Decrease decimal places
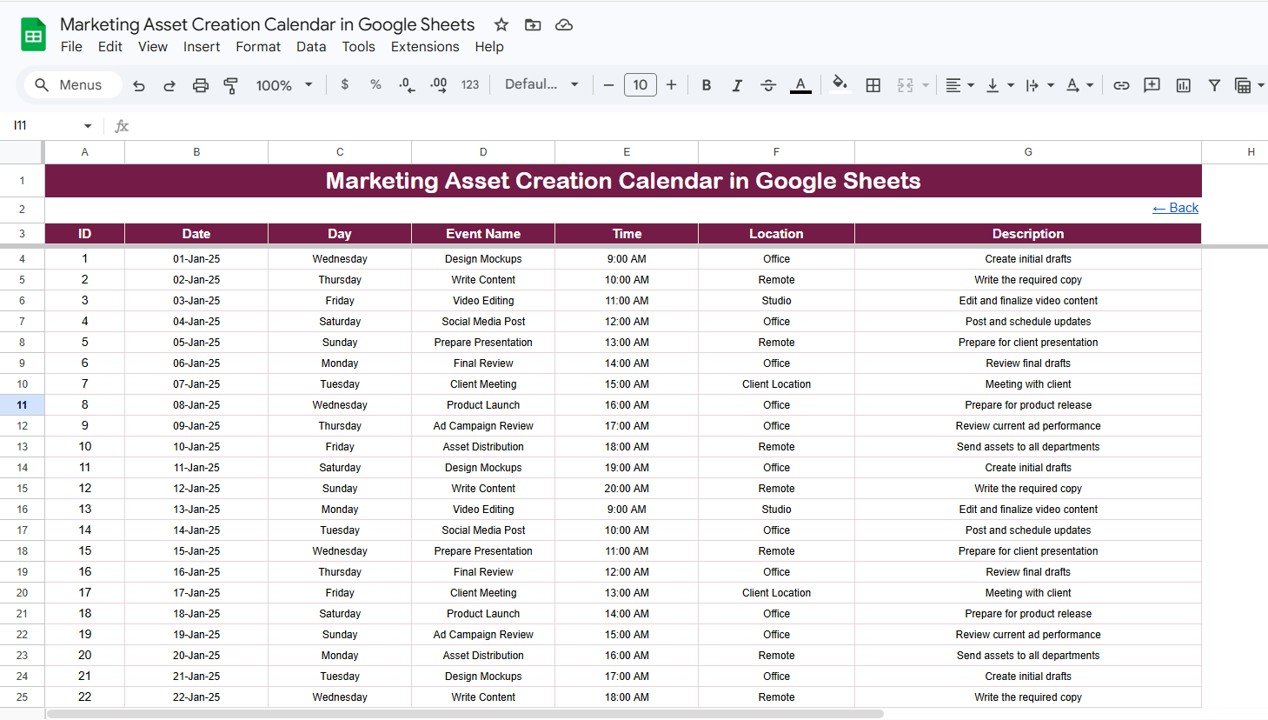Screen dimensions: 1268x720 [x=407, y=85]
